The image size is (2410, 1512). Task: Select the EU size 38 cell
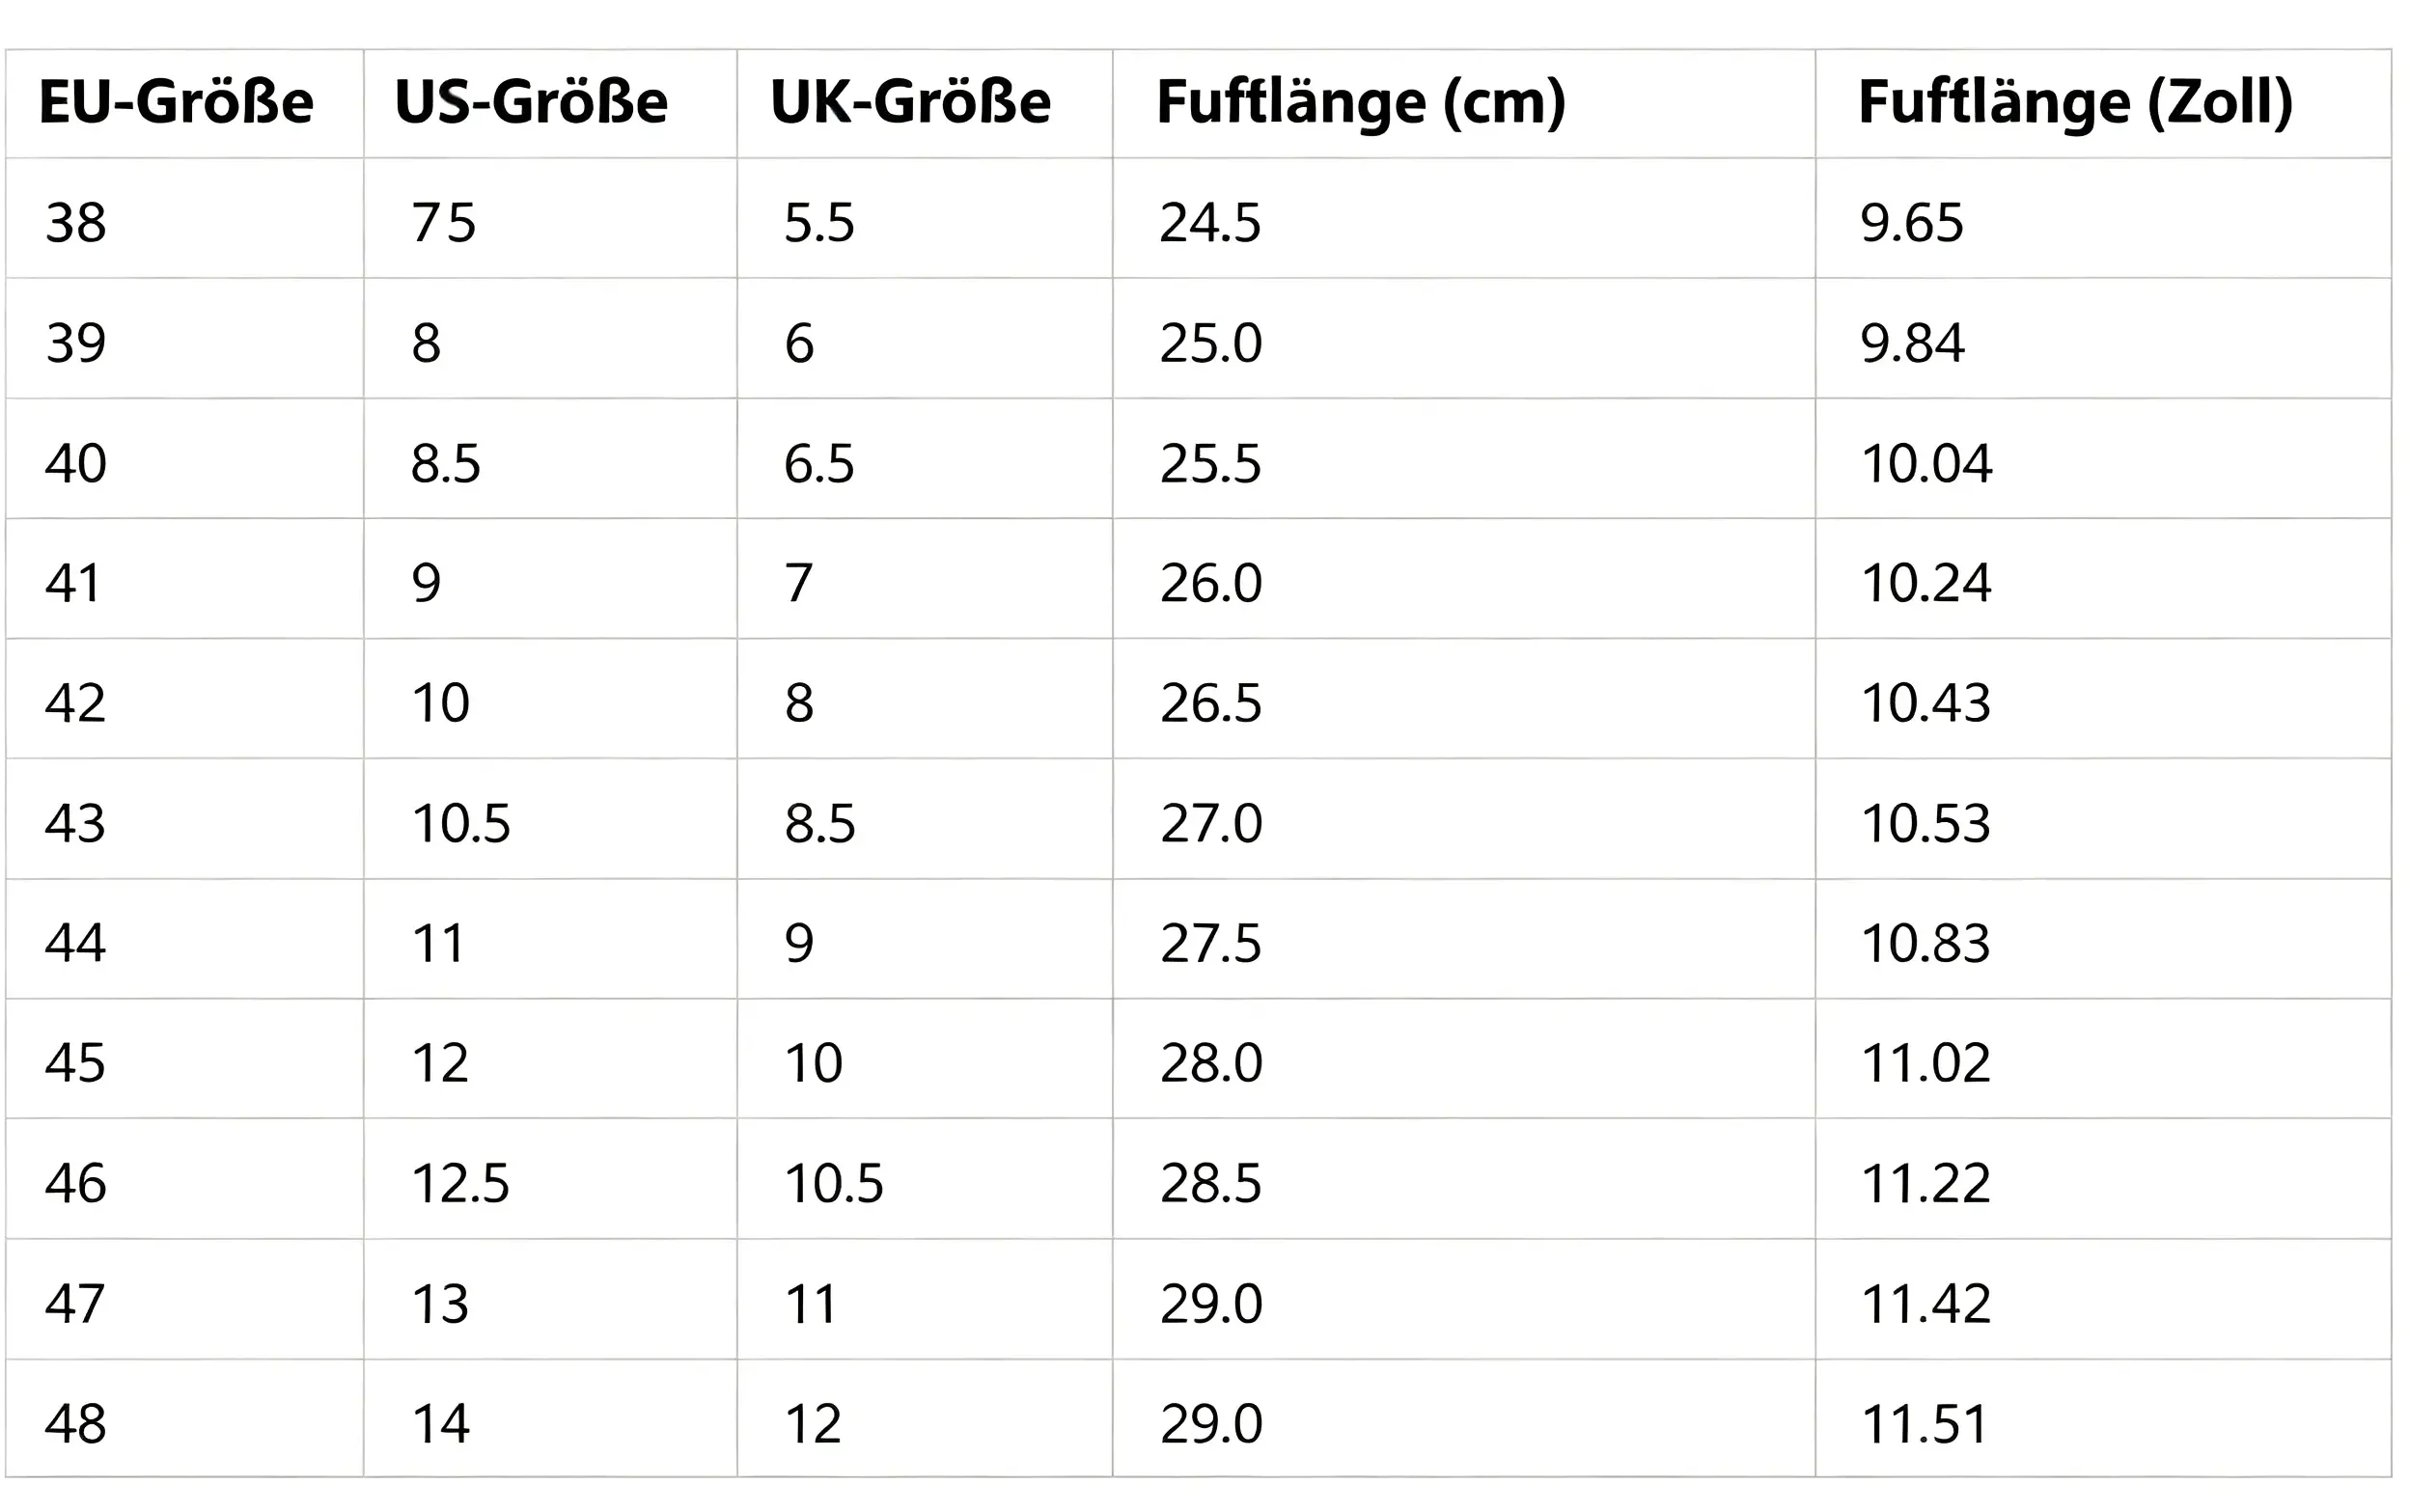click(185, 218)
